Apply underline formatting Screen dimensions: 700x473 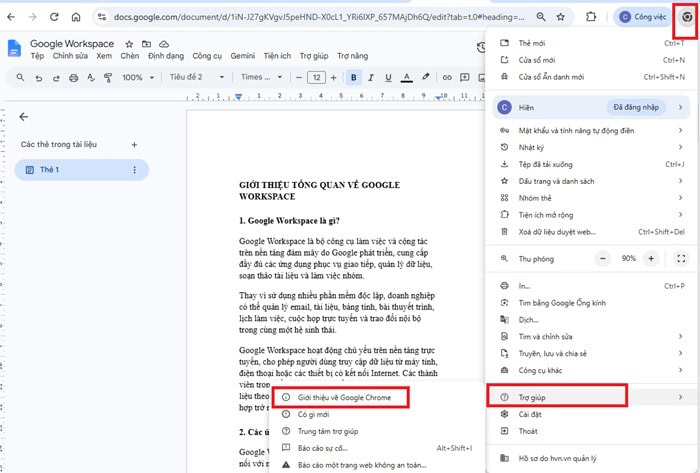pos(388,78)
